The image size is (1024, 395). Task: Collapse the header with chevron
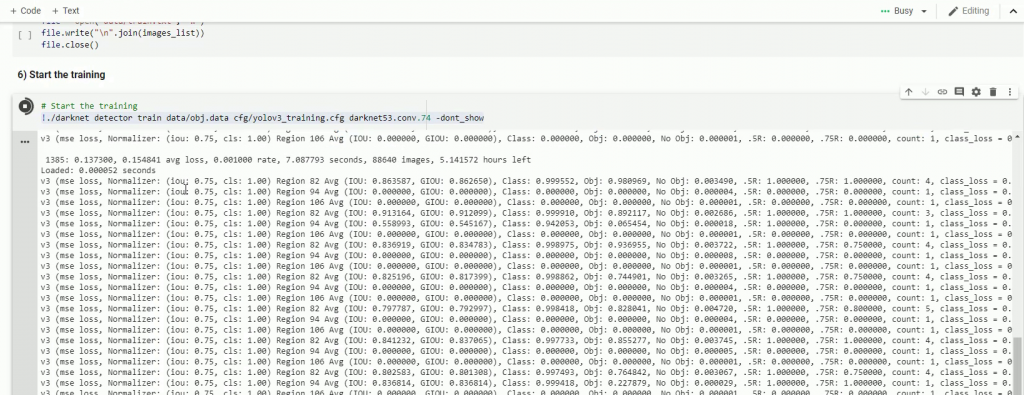click(x=1013, y=11)
